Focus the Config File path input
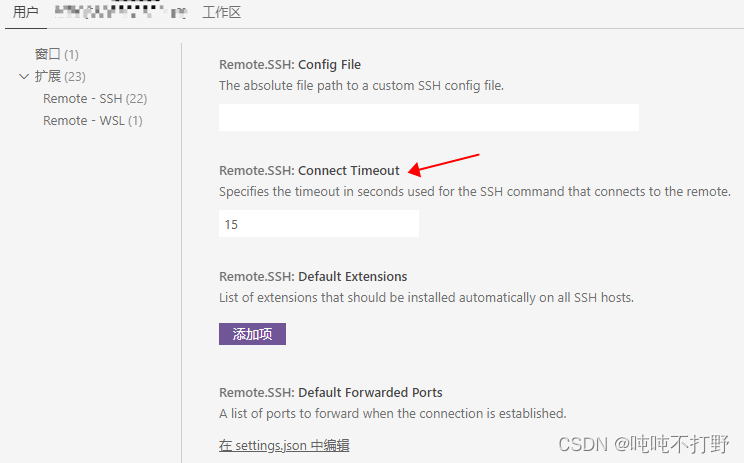744x463 pixels. 428,118
